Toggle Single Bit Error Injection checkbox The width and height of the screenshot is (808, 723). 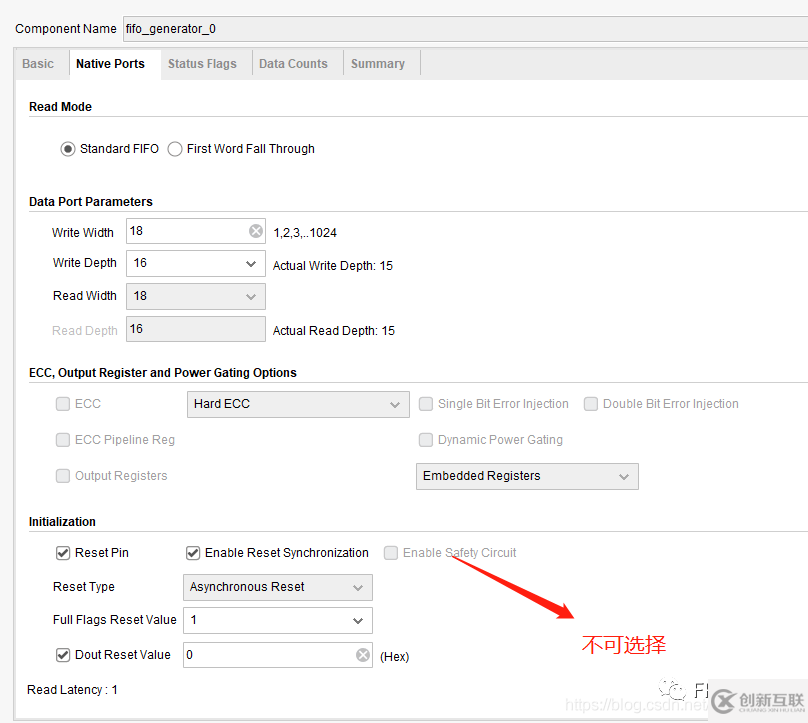point(426,403)
